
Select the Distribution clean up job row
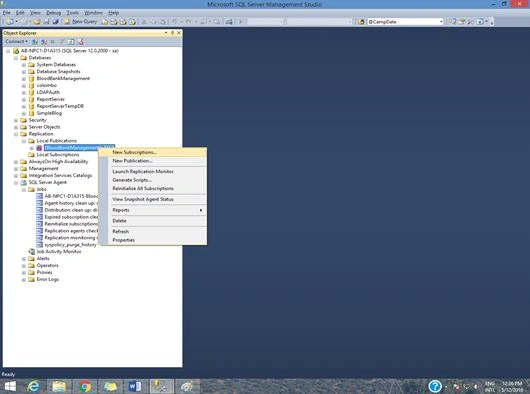pos(71,210)
